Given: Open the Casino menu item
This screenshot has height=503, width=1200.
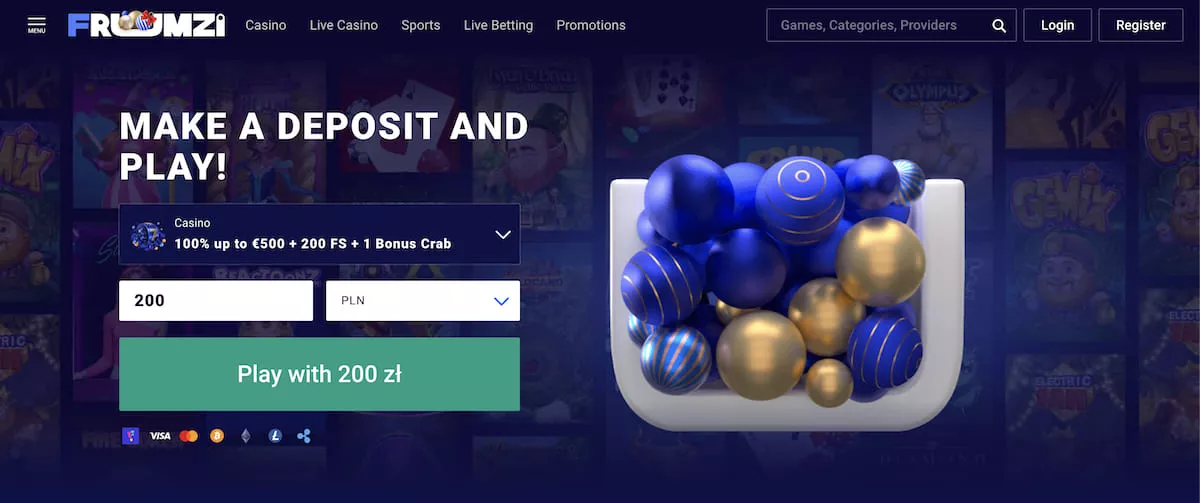Looking at the screenshot, I should [266, 25].
